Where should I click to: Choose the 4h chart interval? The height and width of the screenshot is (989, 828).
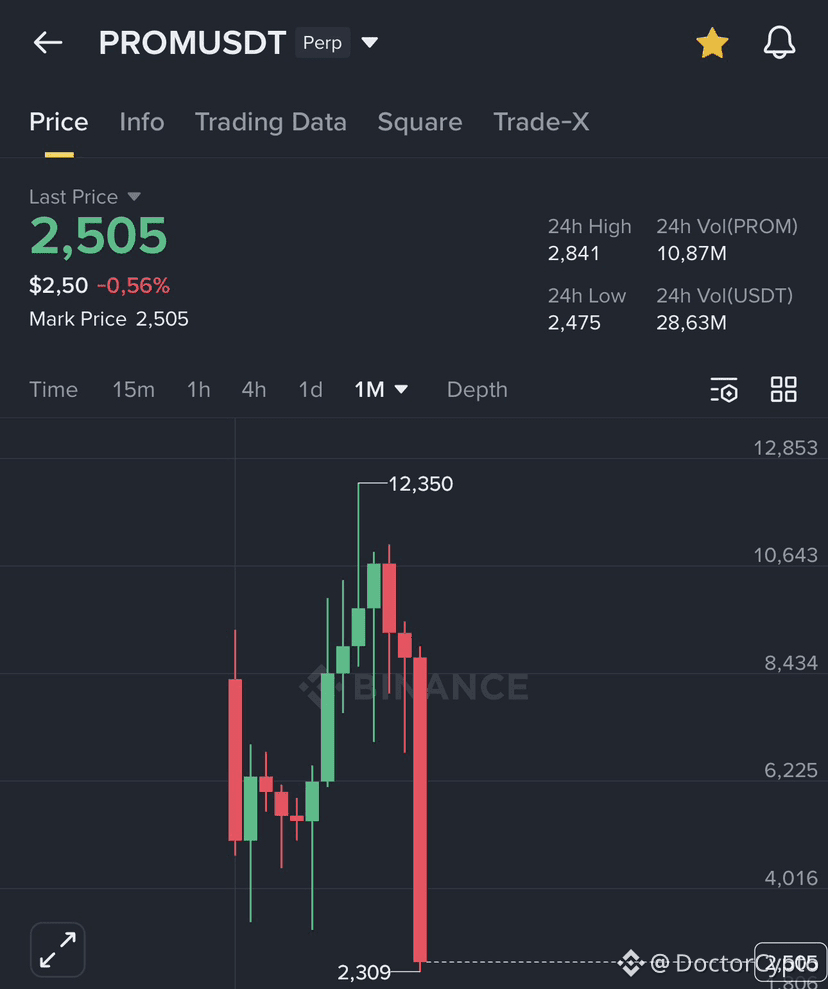[x=253, y=390]
